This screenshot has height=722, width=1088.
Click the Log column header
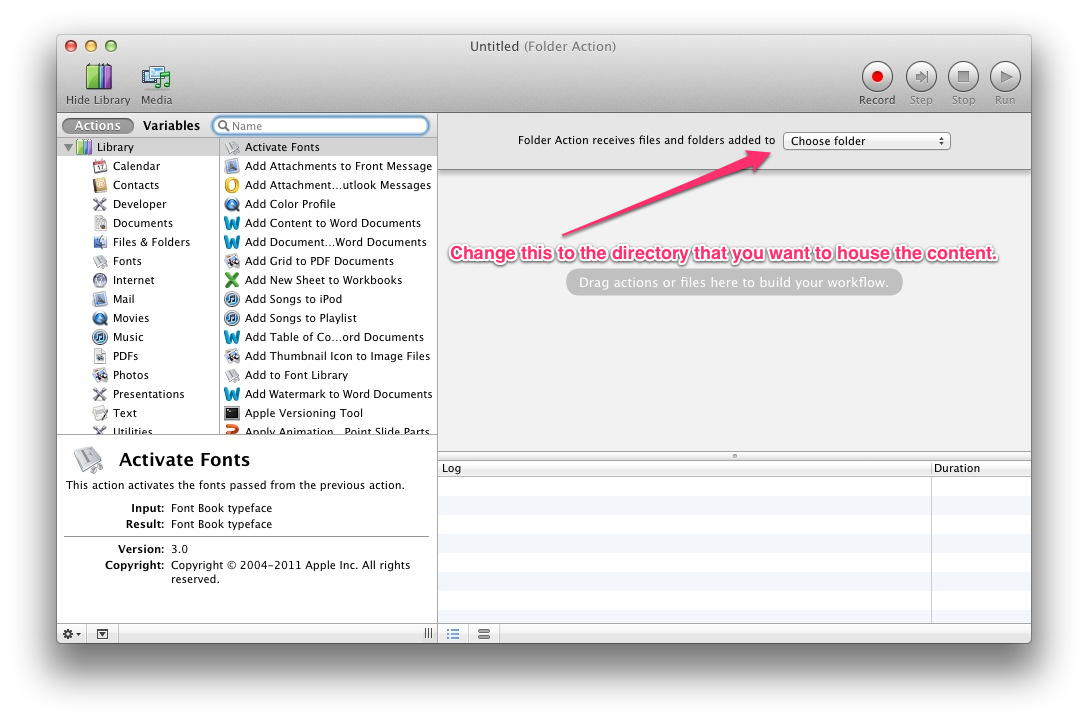(684, 468)
